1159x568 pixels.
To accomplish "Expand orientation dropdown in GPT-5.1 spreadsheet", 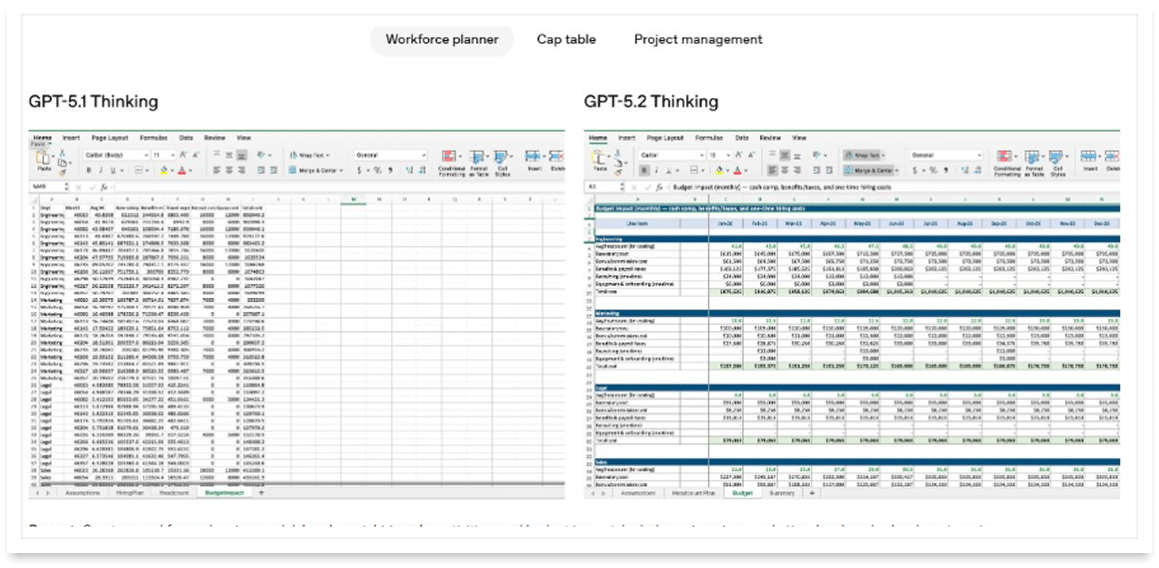I will coord(270,155).
